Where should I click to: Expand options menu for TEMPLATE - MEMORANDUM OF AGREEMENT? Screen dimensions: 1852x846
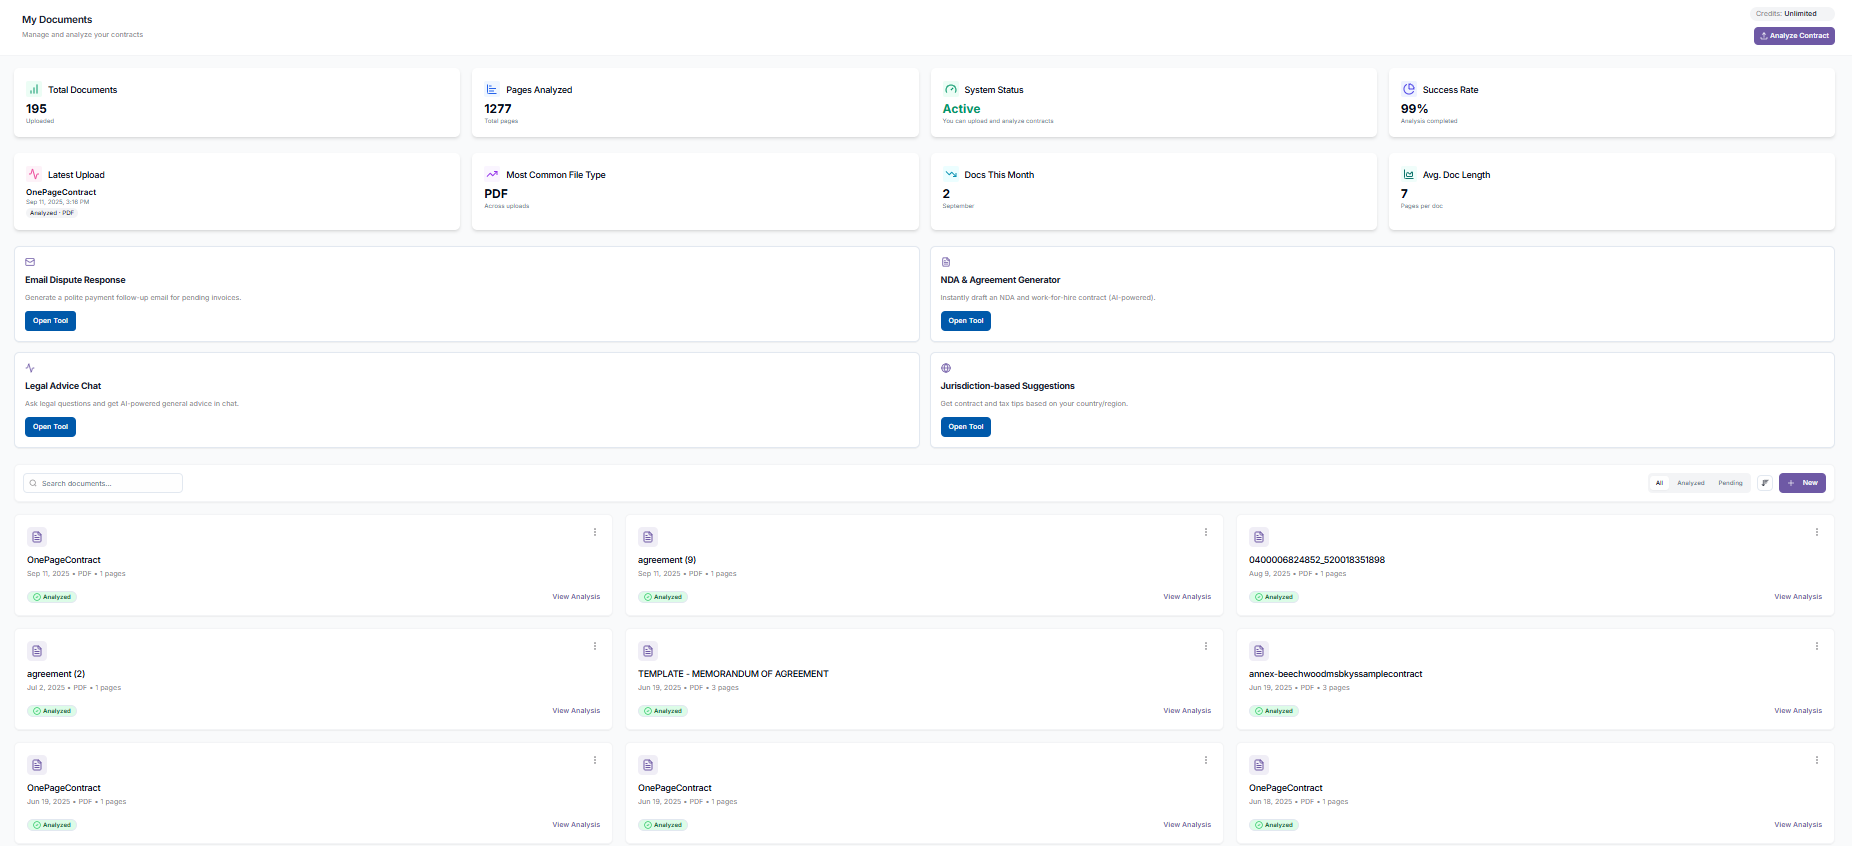tap(1206, 646)
